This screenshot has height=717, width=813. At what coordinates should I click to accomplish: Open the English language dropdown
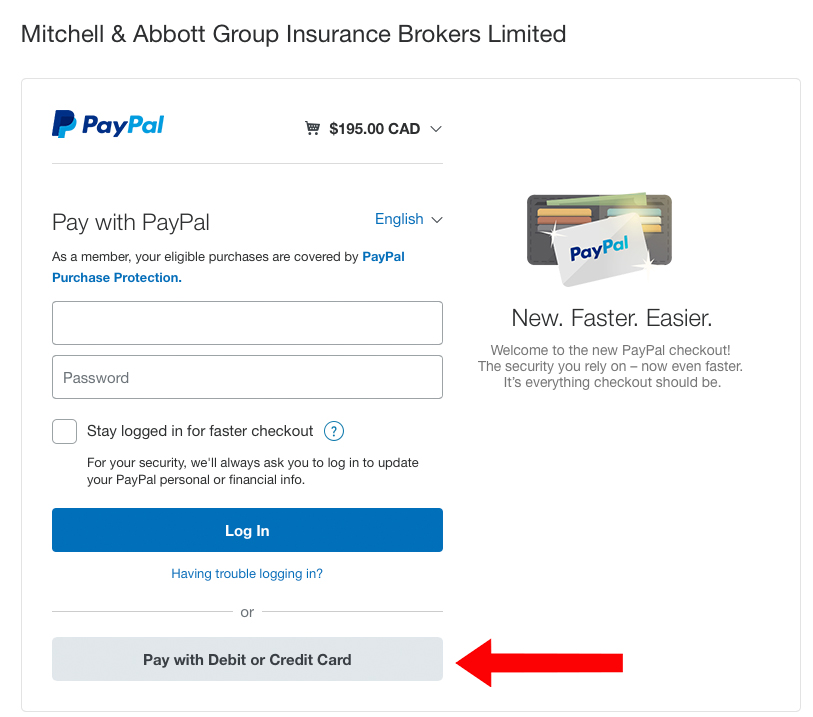coord(409,219)
